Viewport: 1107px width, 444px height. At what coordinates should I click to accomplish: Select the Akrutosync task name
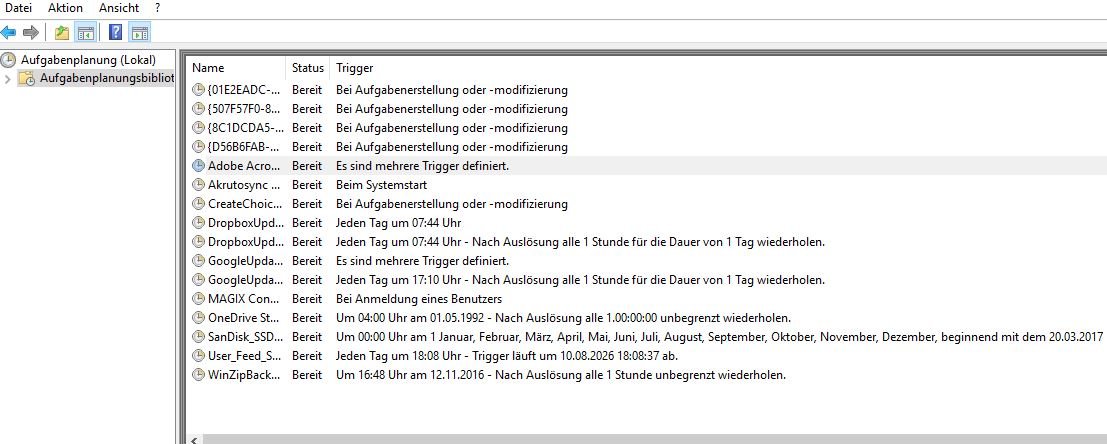tap(244, 185)
